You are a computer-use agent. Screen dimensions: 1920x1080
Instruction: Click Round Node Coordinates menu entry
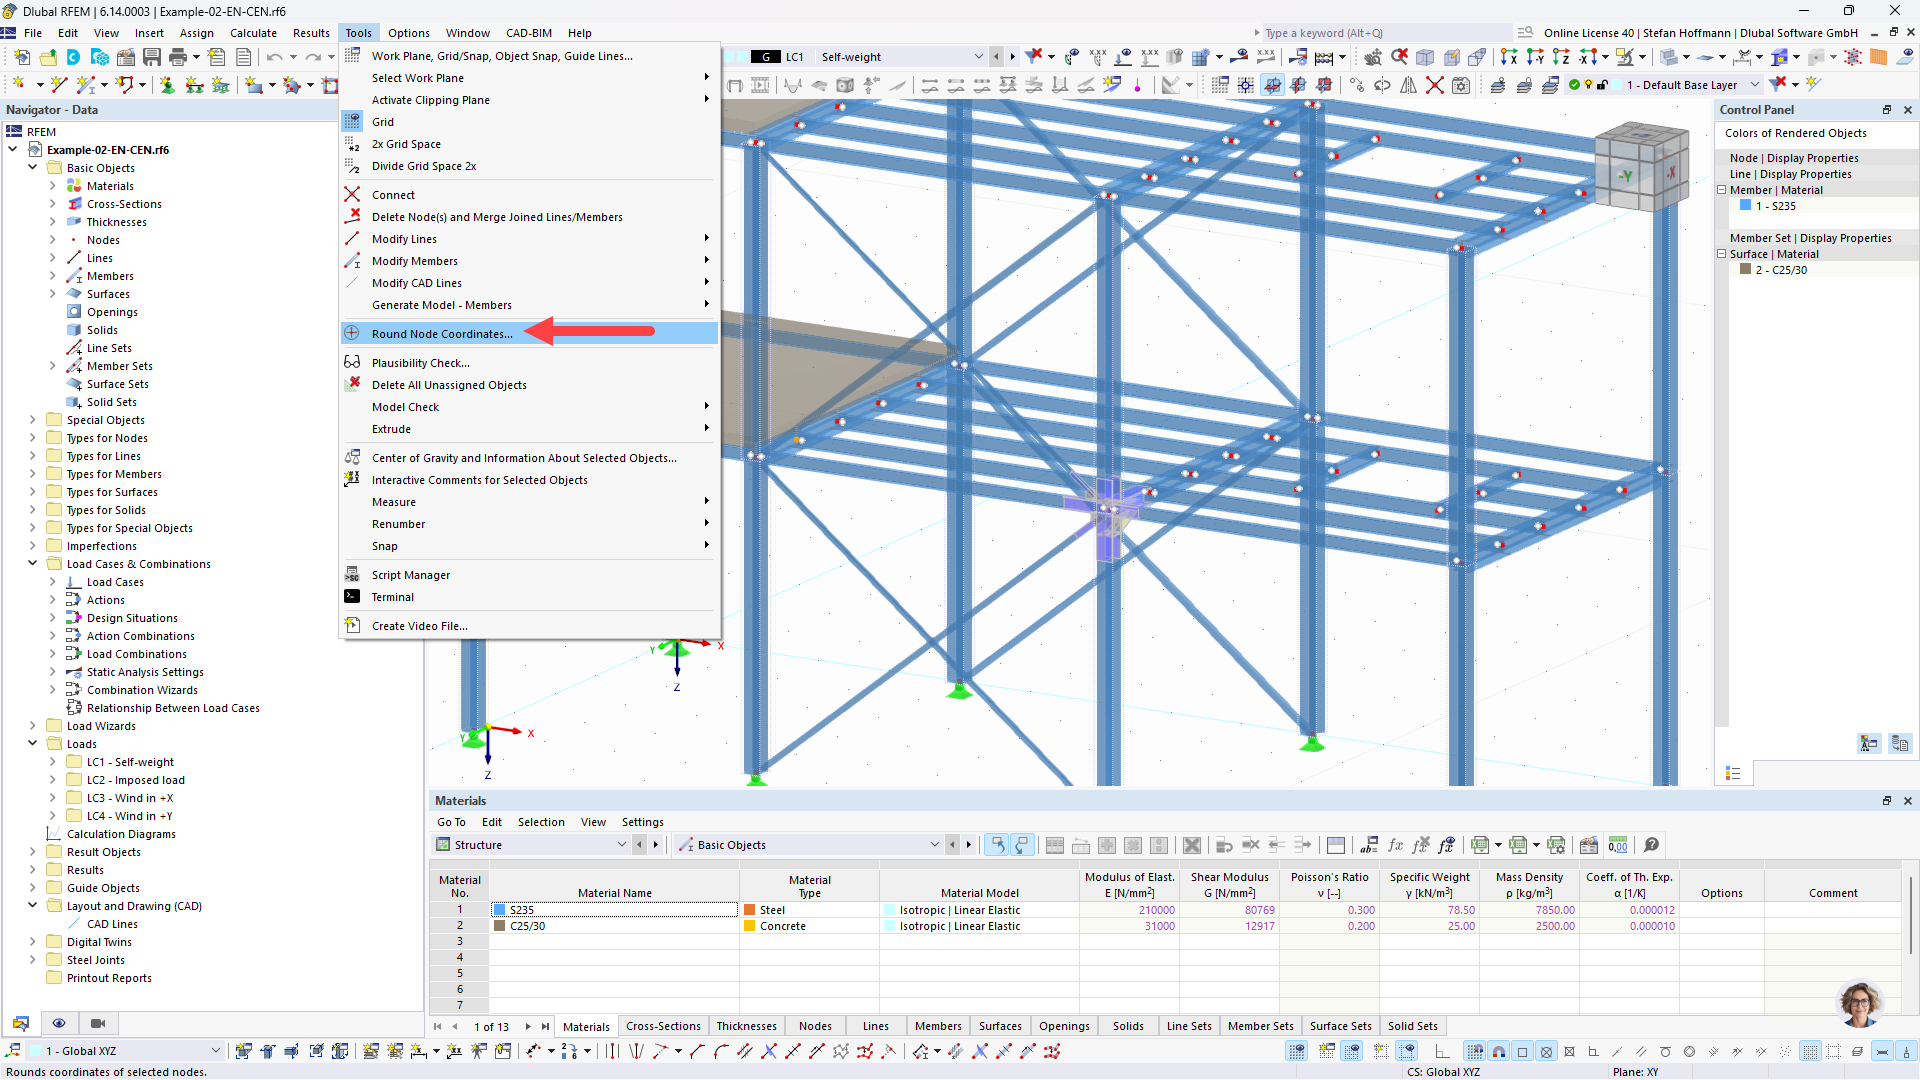pyautogui.click(x=441, y=334)
